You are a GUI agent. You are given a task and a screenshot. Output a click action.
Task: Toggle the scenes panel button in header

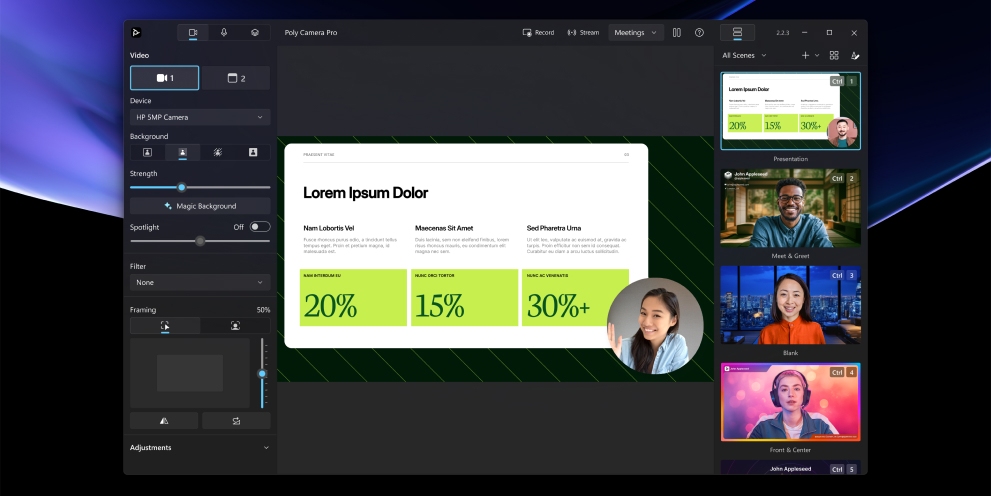coord(737,32)
